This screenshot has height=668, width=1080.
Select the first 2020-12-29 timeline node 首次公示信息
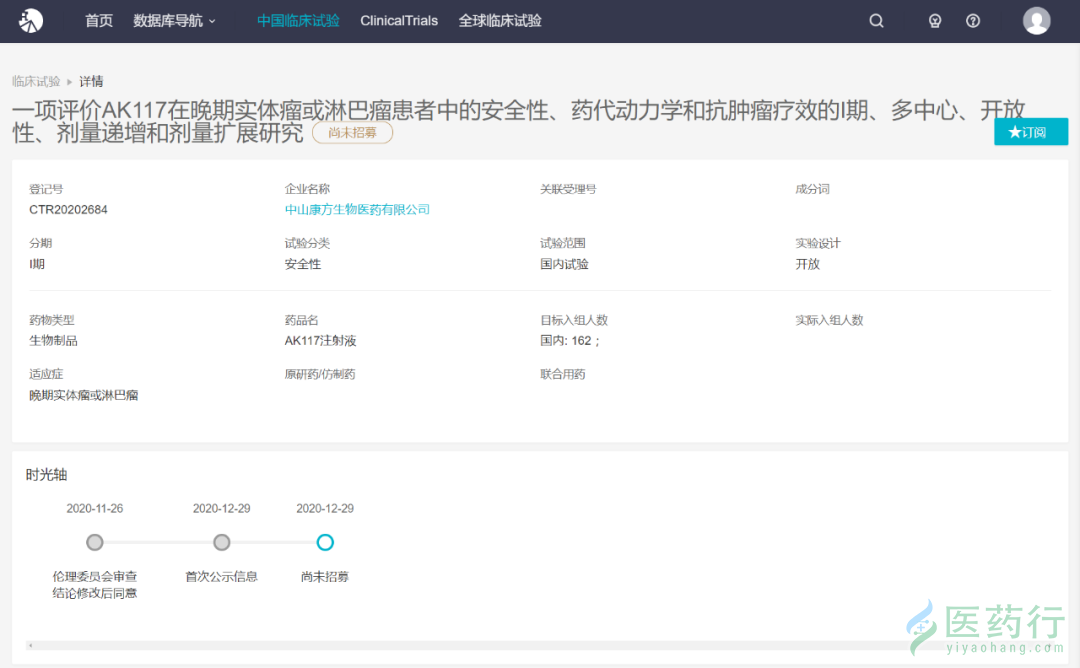pos(221,543)
